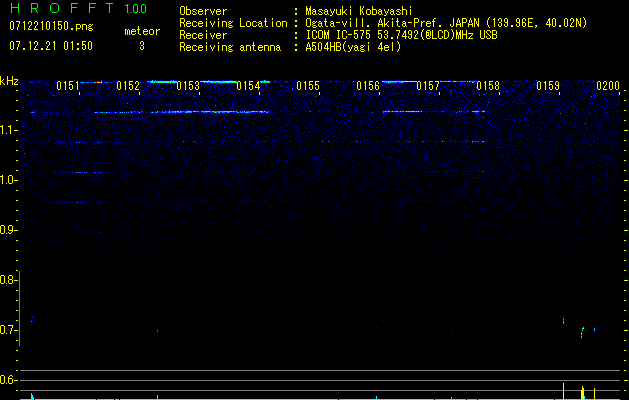Click the tallest yellow power spike near 0159

click(x=564, y=391)
